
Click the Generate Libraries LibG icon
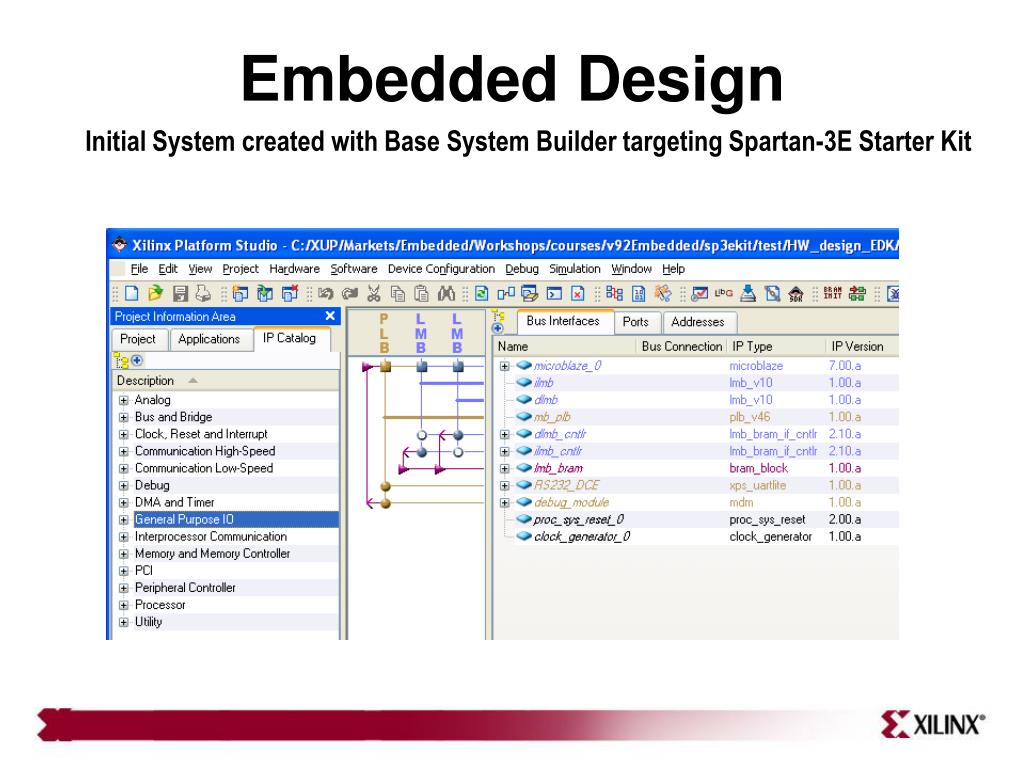click(724, 293)
